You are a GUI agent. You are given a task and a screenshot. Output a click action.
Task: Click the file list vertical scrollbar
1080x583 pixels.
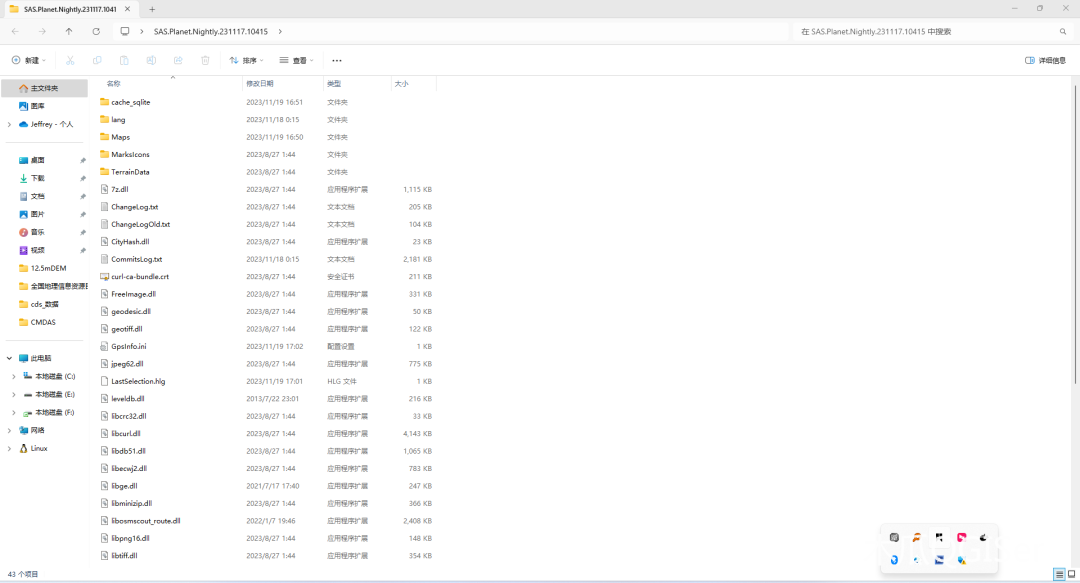1074,234
